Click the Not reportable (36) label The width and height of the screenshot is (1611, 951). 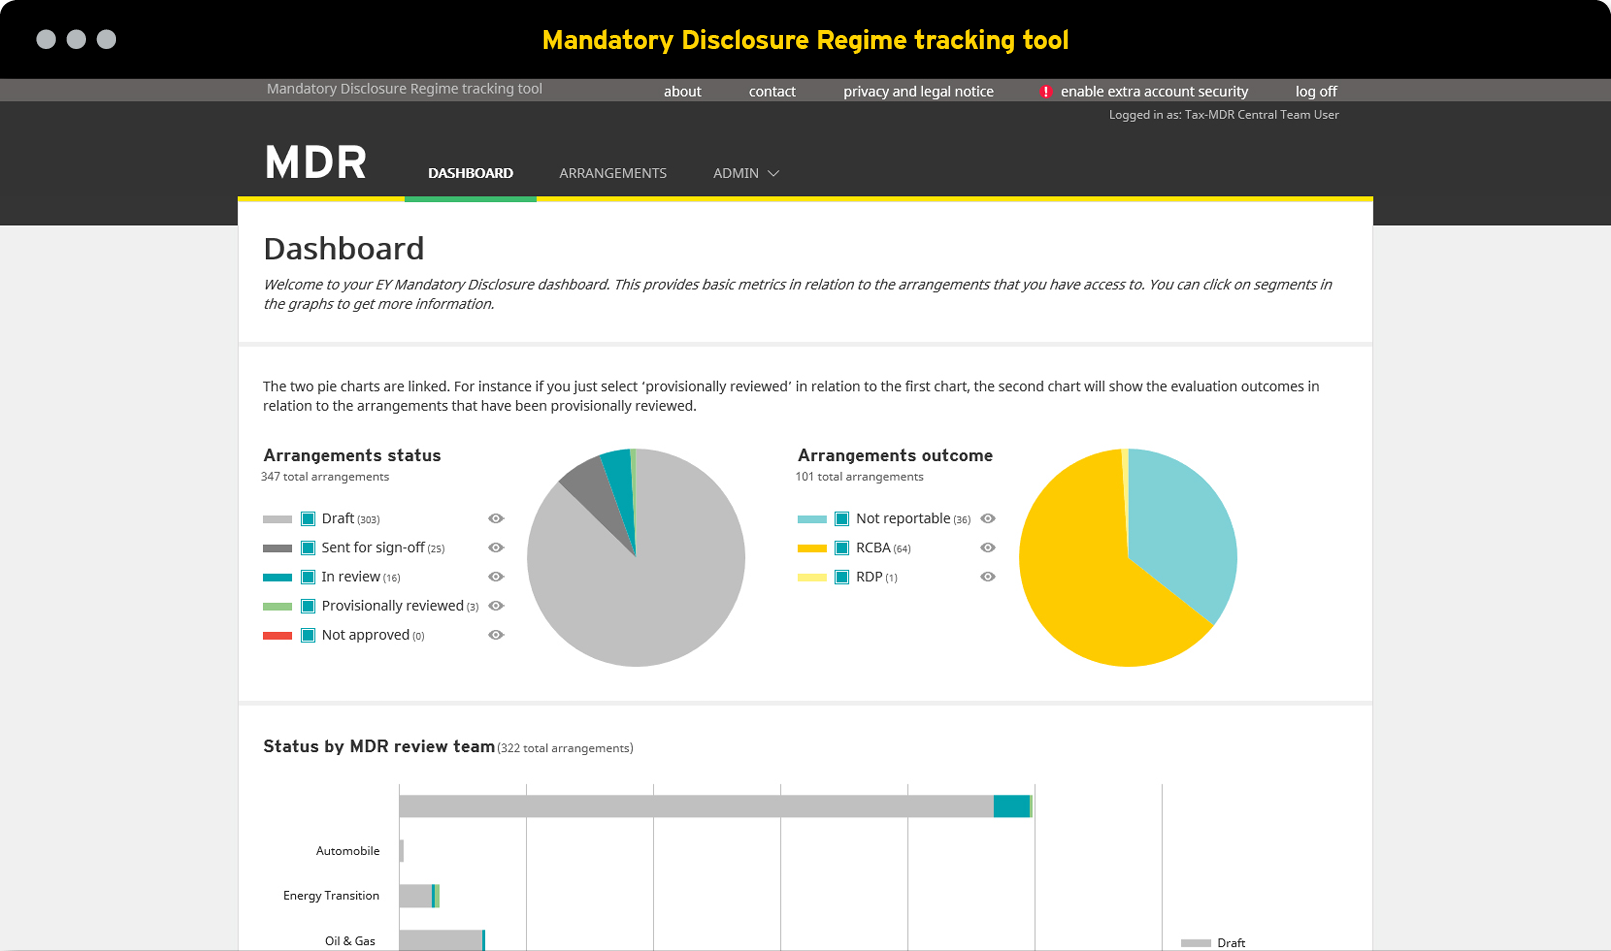[913, 518]
